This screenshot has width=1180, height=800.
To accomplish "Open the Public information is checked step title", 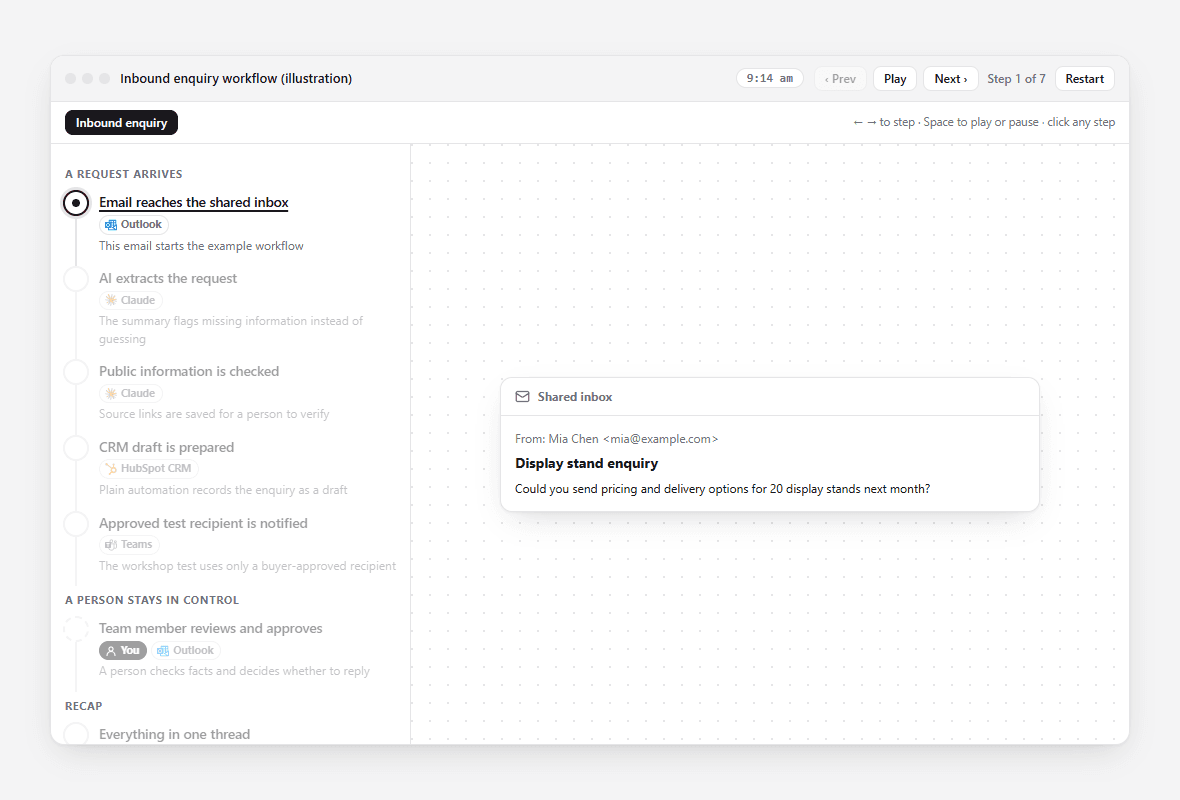I will (189, 372).
